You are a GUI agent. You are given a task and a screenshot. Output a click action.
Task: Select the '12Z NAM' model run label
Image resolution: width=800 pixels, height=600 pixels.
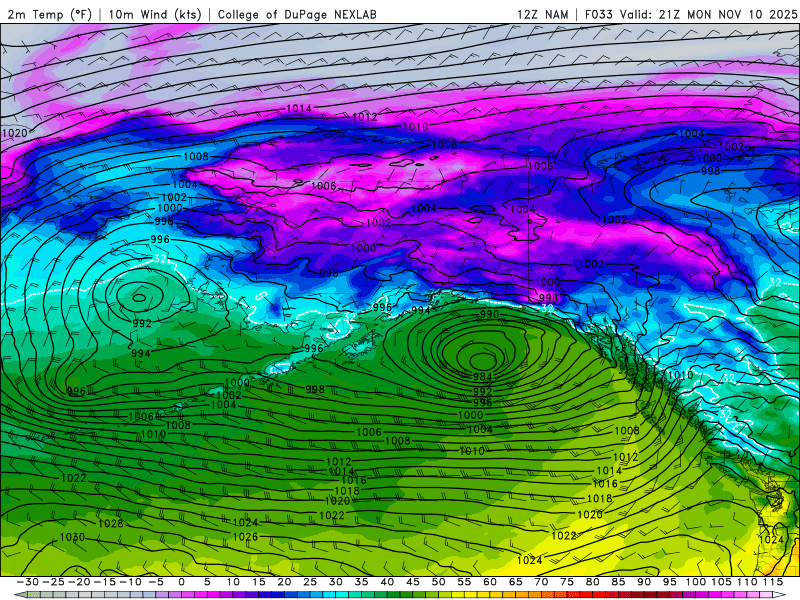(543, 14)
